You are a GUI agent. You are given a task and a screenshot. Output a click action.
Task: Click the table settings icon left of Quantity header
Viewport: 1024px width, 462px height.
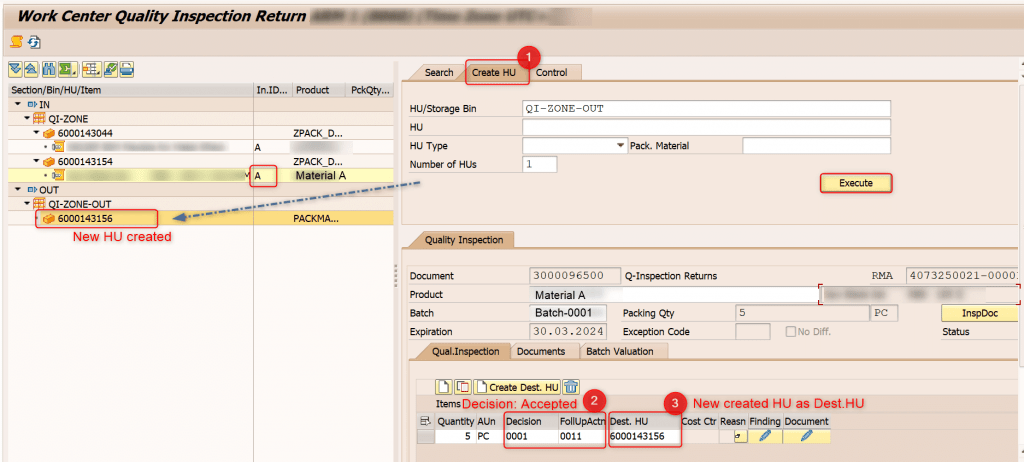coord(426,421)
